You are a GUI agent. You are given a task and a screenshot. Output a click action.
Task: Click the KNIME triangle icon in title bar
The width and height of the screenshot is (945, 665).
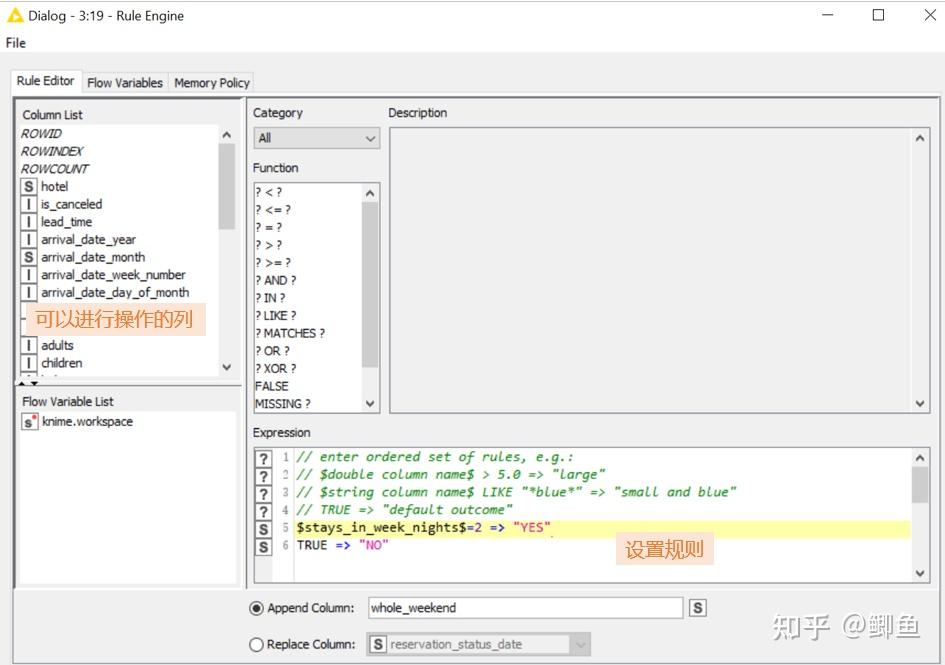tap(14, 15)
